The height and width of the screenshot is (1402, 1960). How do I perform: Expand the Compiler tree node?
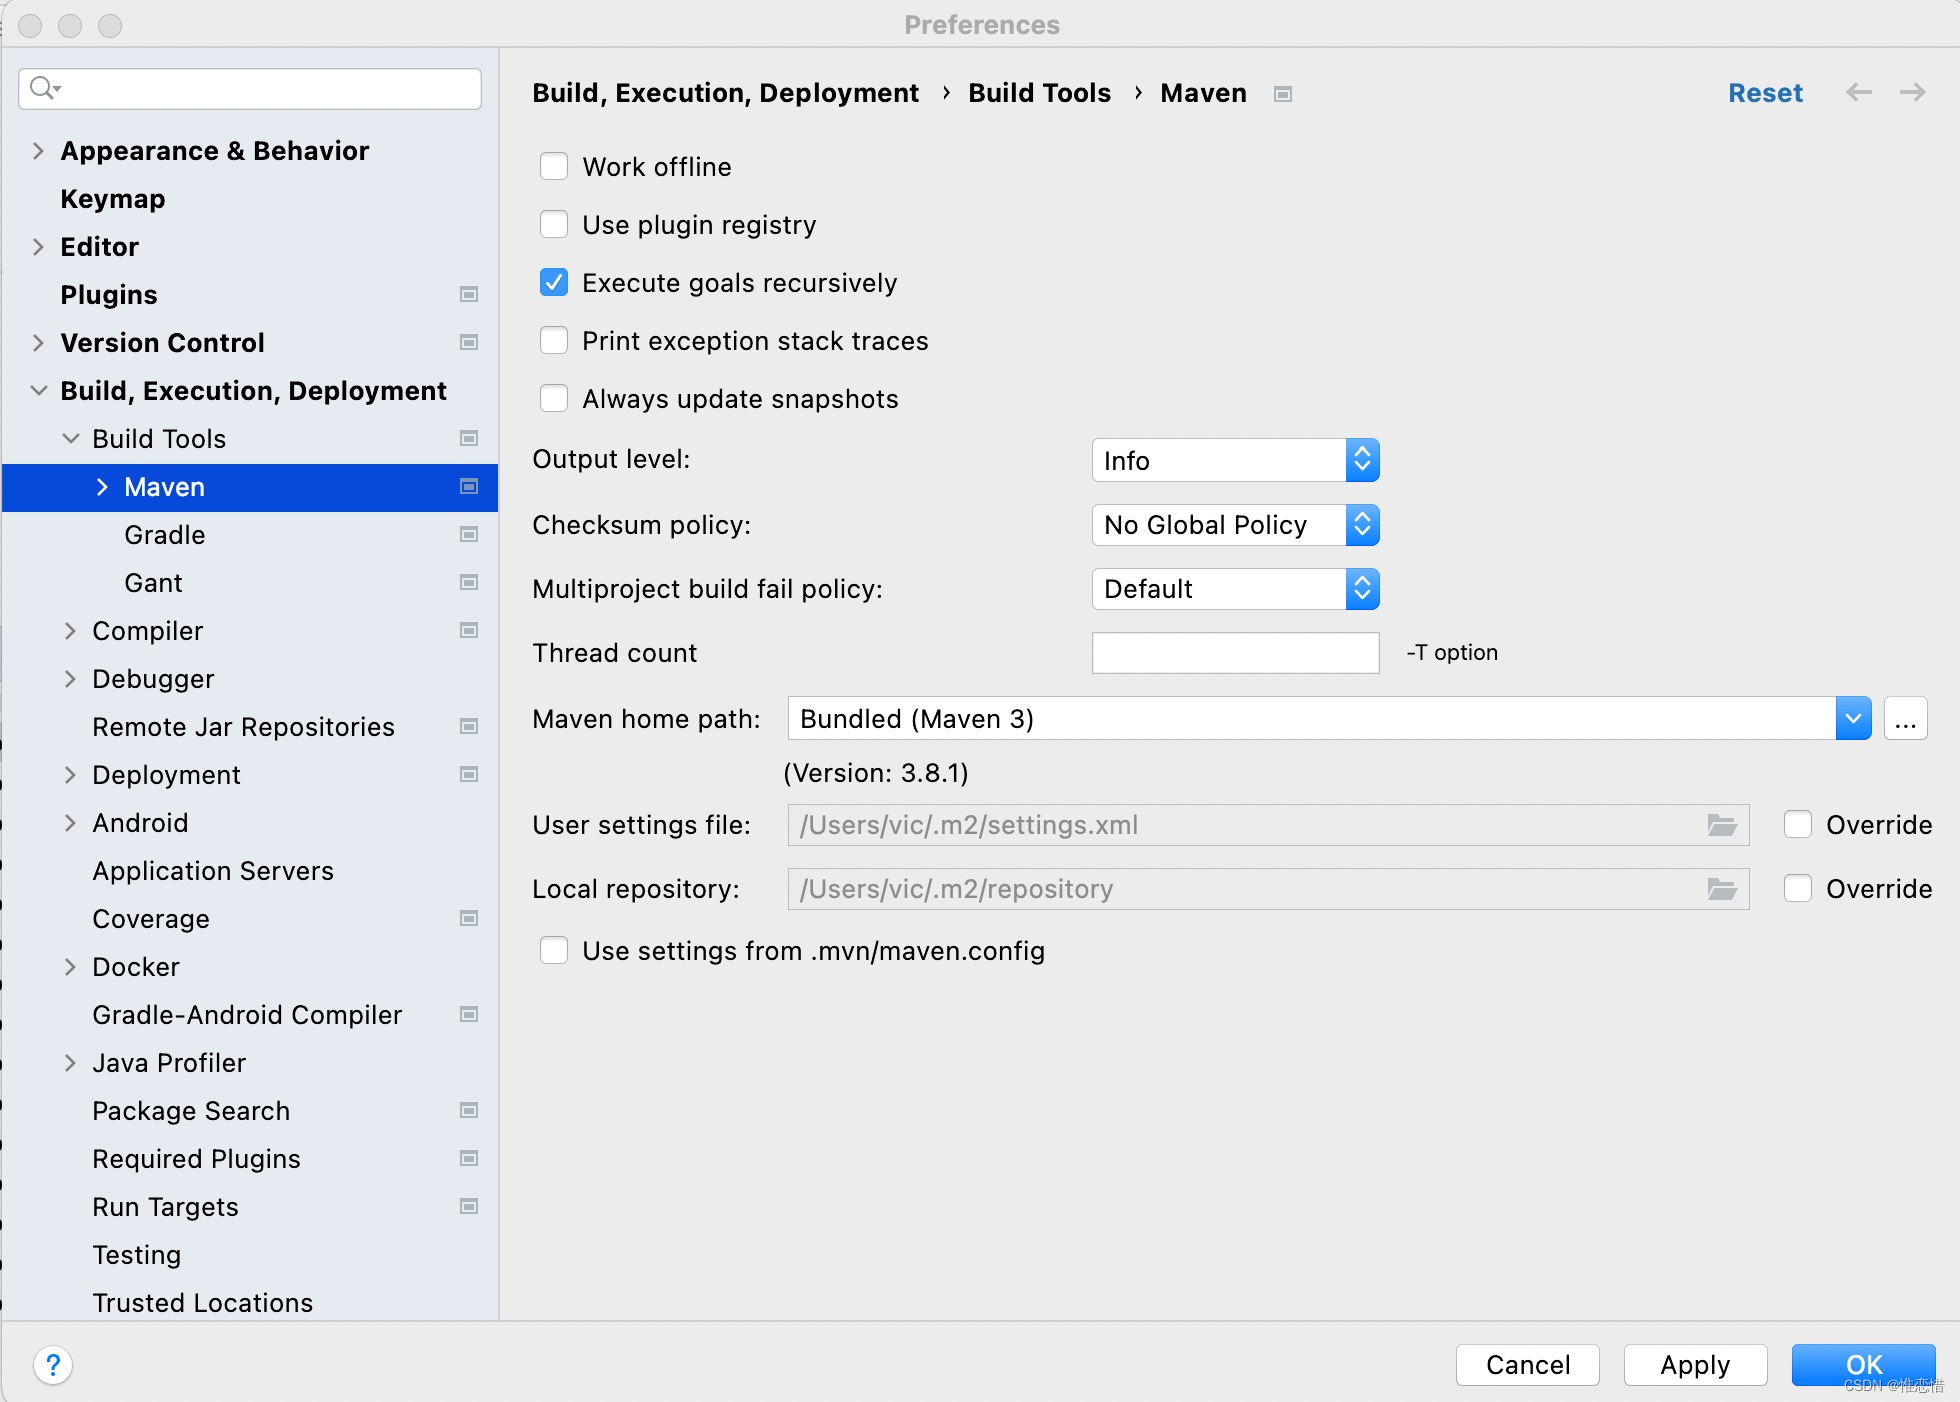pyautogui.click(x=70, y=631)
